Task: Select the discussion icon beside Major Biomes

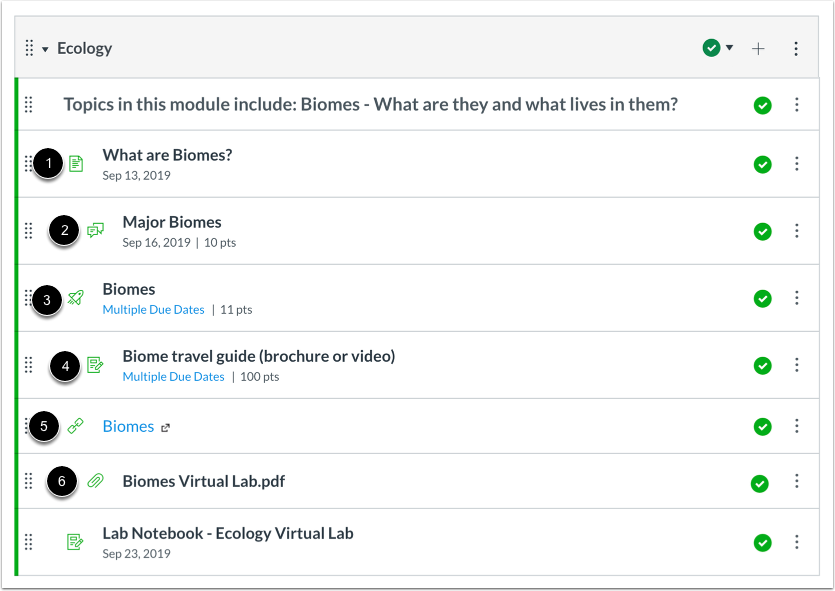Action: pos(94,231)
